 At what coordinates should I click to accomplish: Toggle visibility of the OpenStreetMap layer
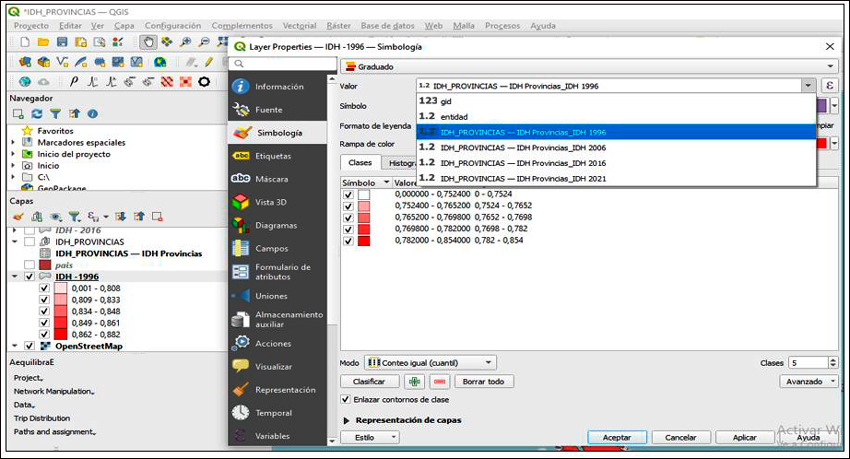point(29,346)
